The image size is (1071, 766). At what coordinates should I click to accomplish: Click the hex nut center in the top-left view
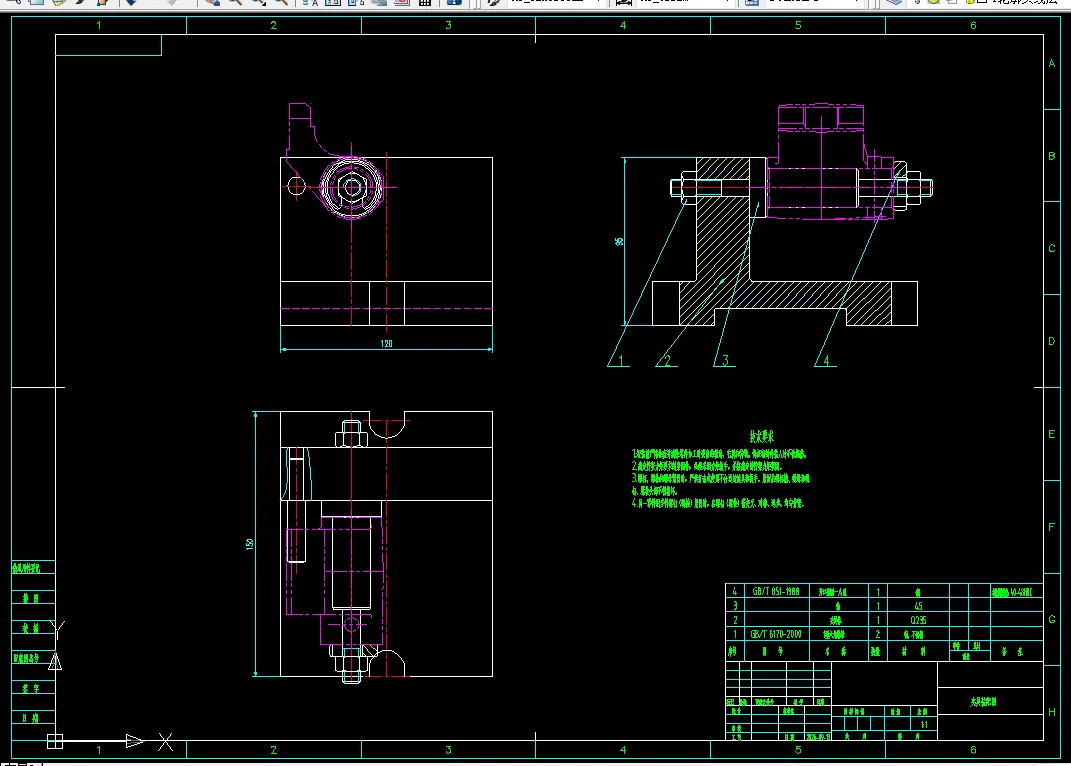(x=352, y=187)
